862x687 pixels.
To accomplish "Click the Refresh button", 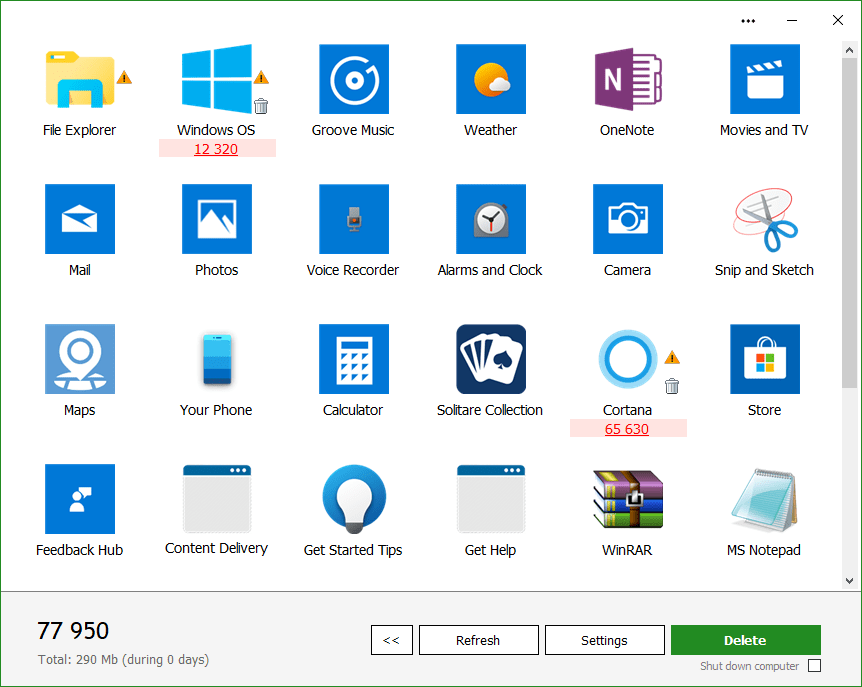I will 478,640.
